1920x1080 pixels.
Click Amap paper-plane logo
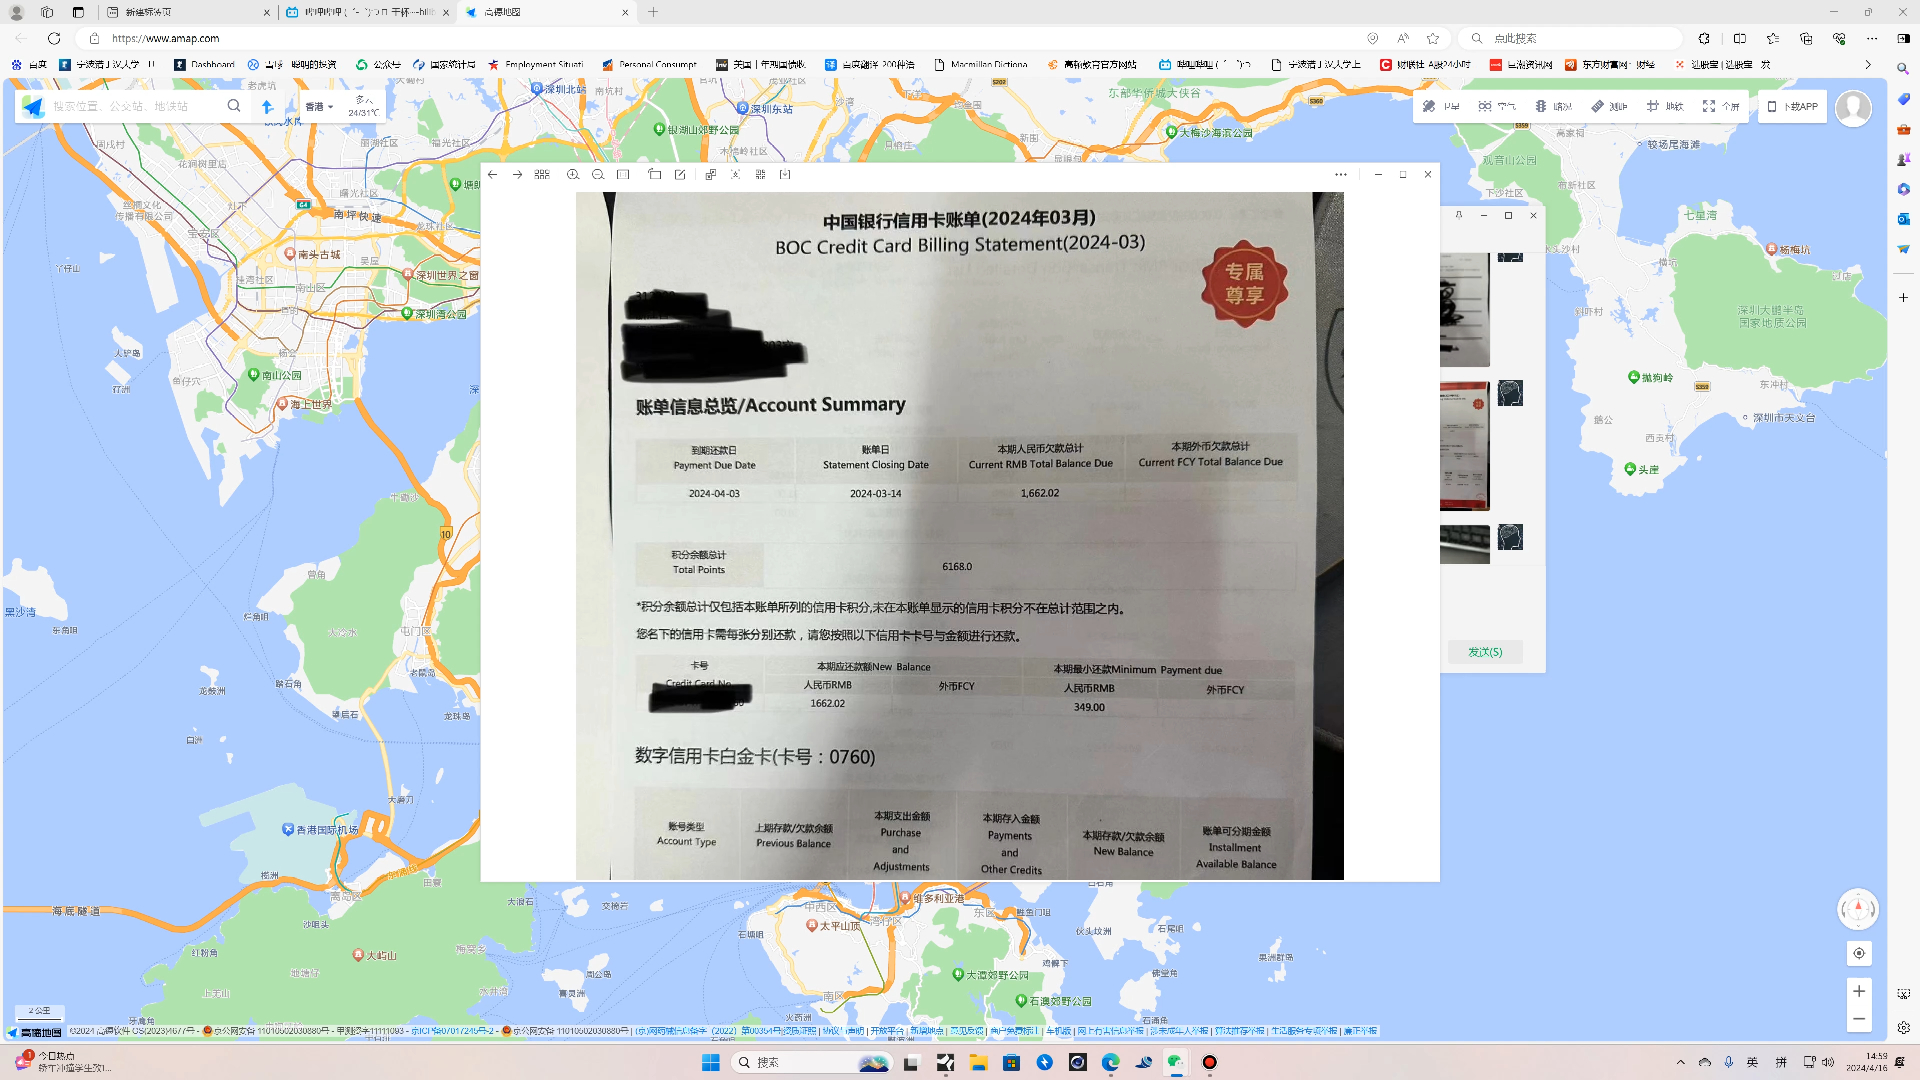33,106
